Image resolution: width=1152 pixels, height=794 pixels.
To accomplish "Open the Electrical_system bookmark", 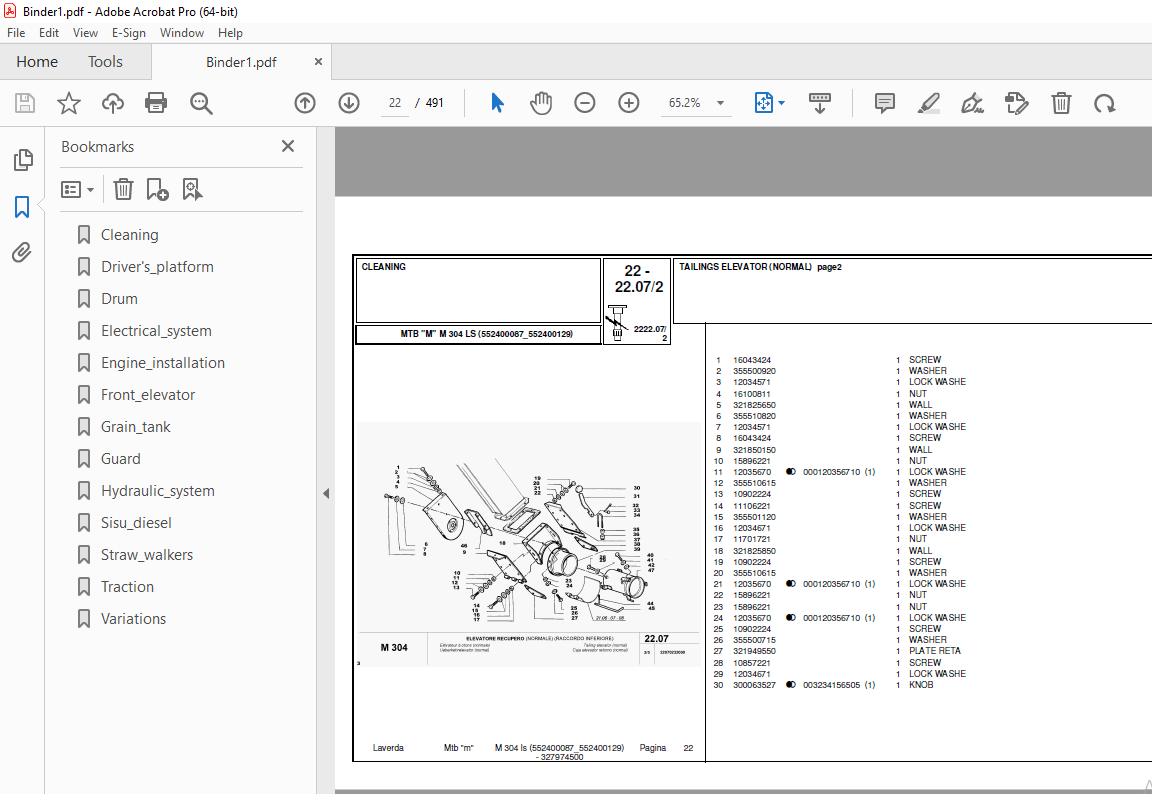I will (x=156, y=331).
